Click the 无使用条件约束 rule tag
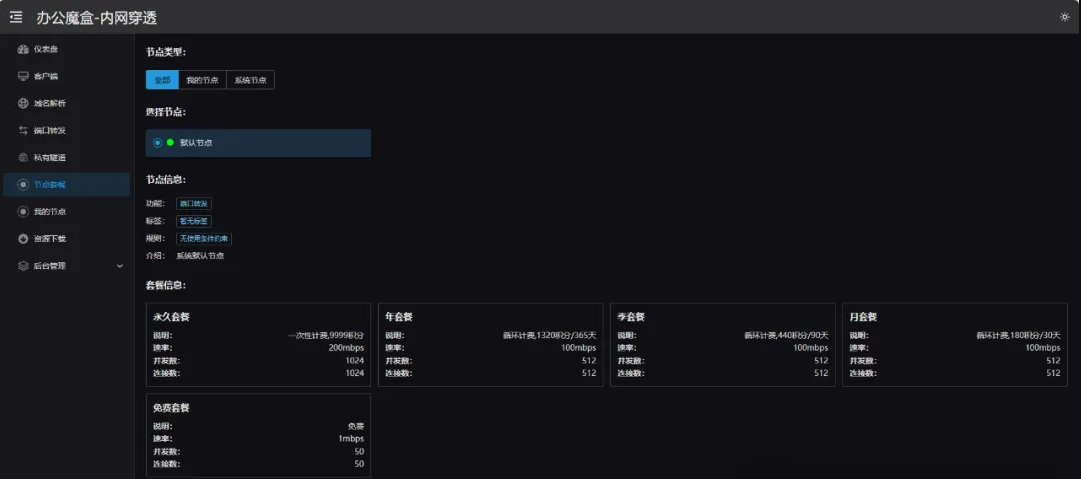 204,239
